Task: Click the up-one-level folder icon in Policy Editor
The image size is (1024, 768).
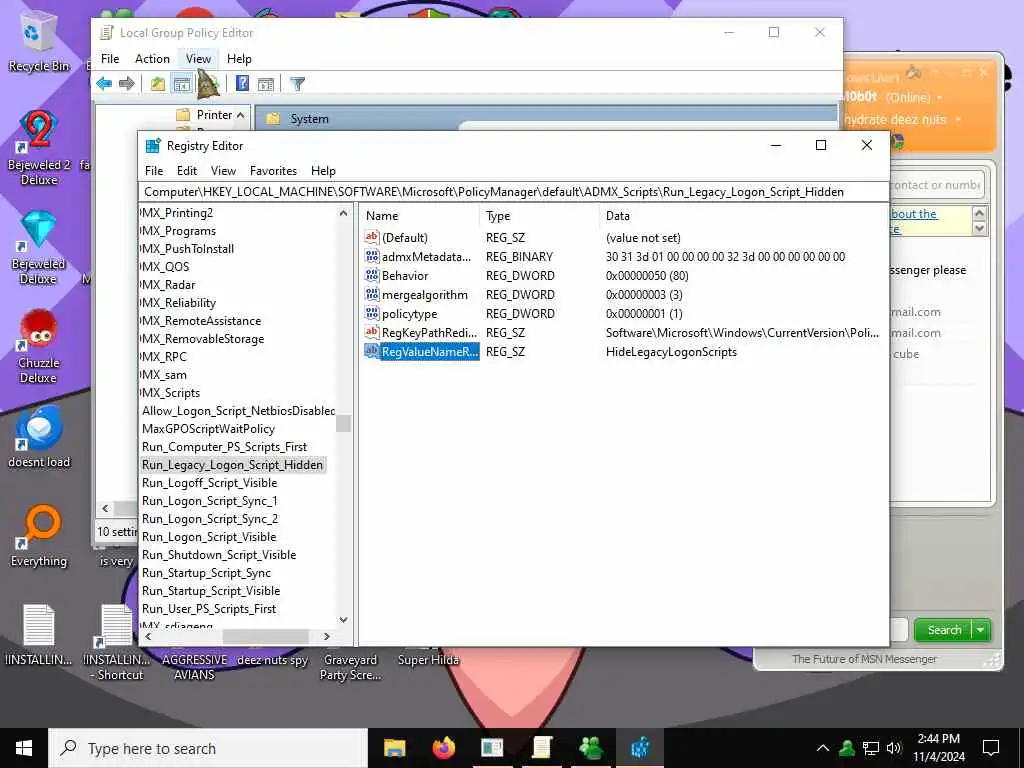Action: 157,84
